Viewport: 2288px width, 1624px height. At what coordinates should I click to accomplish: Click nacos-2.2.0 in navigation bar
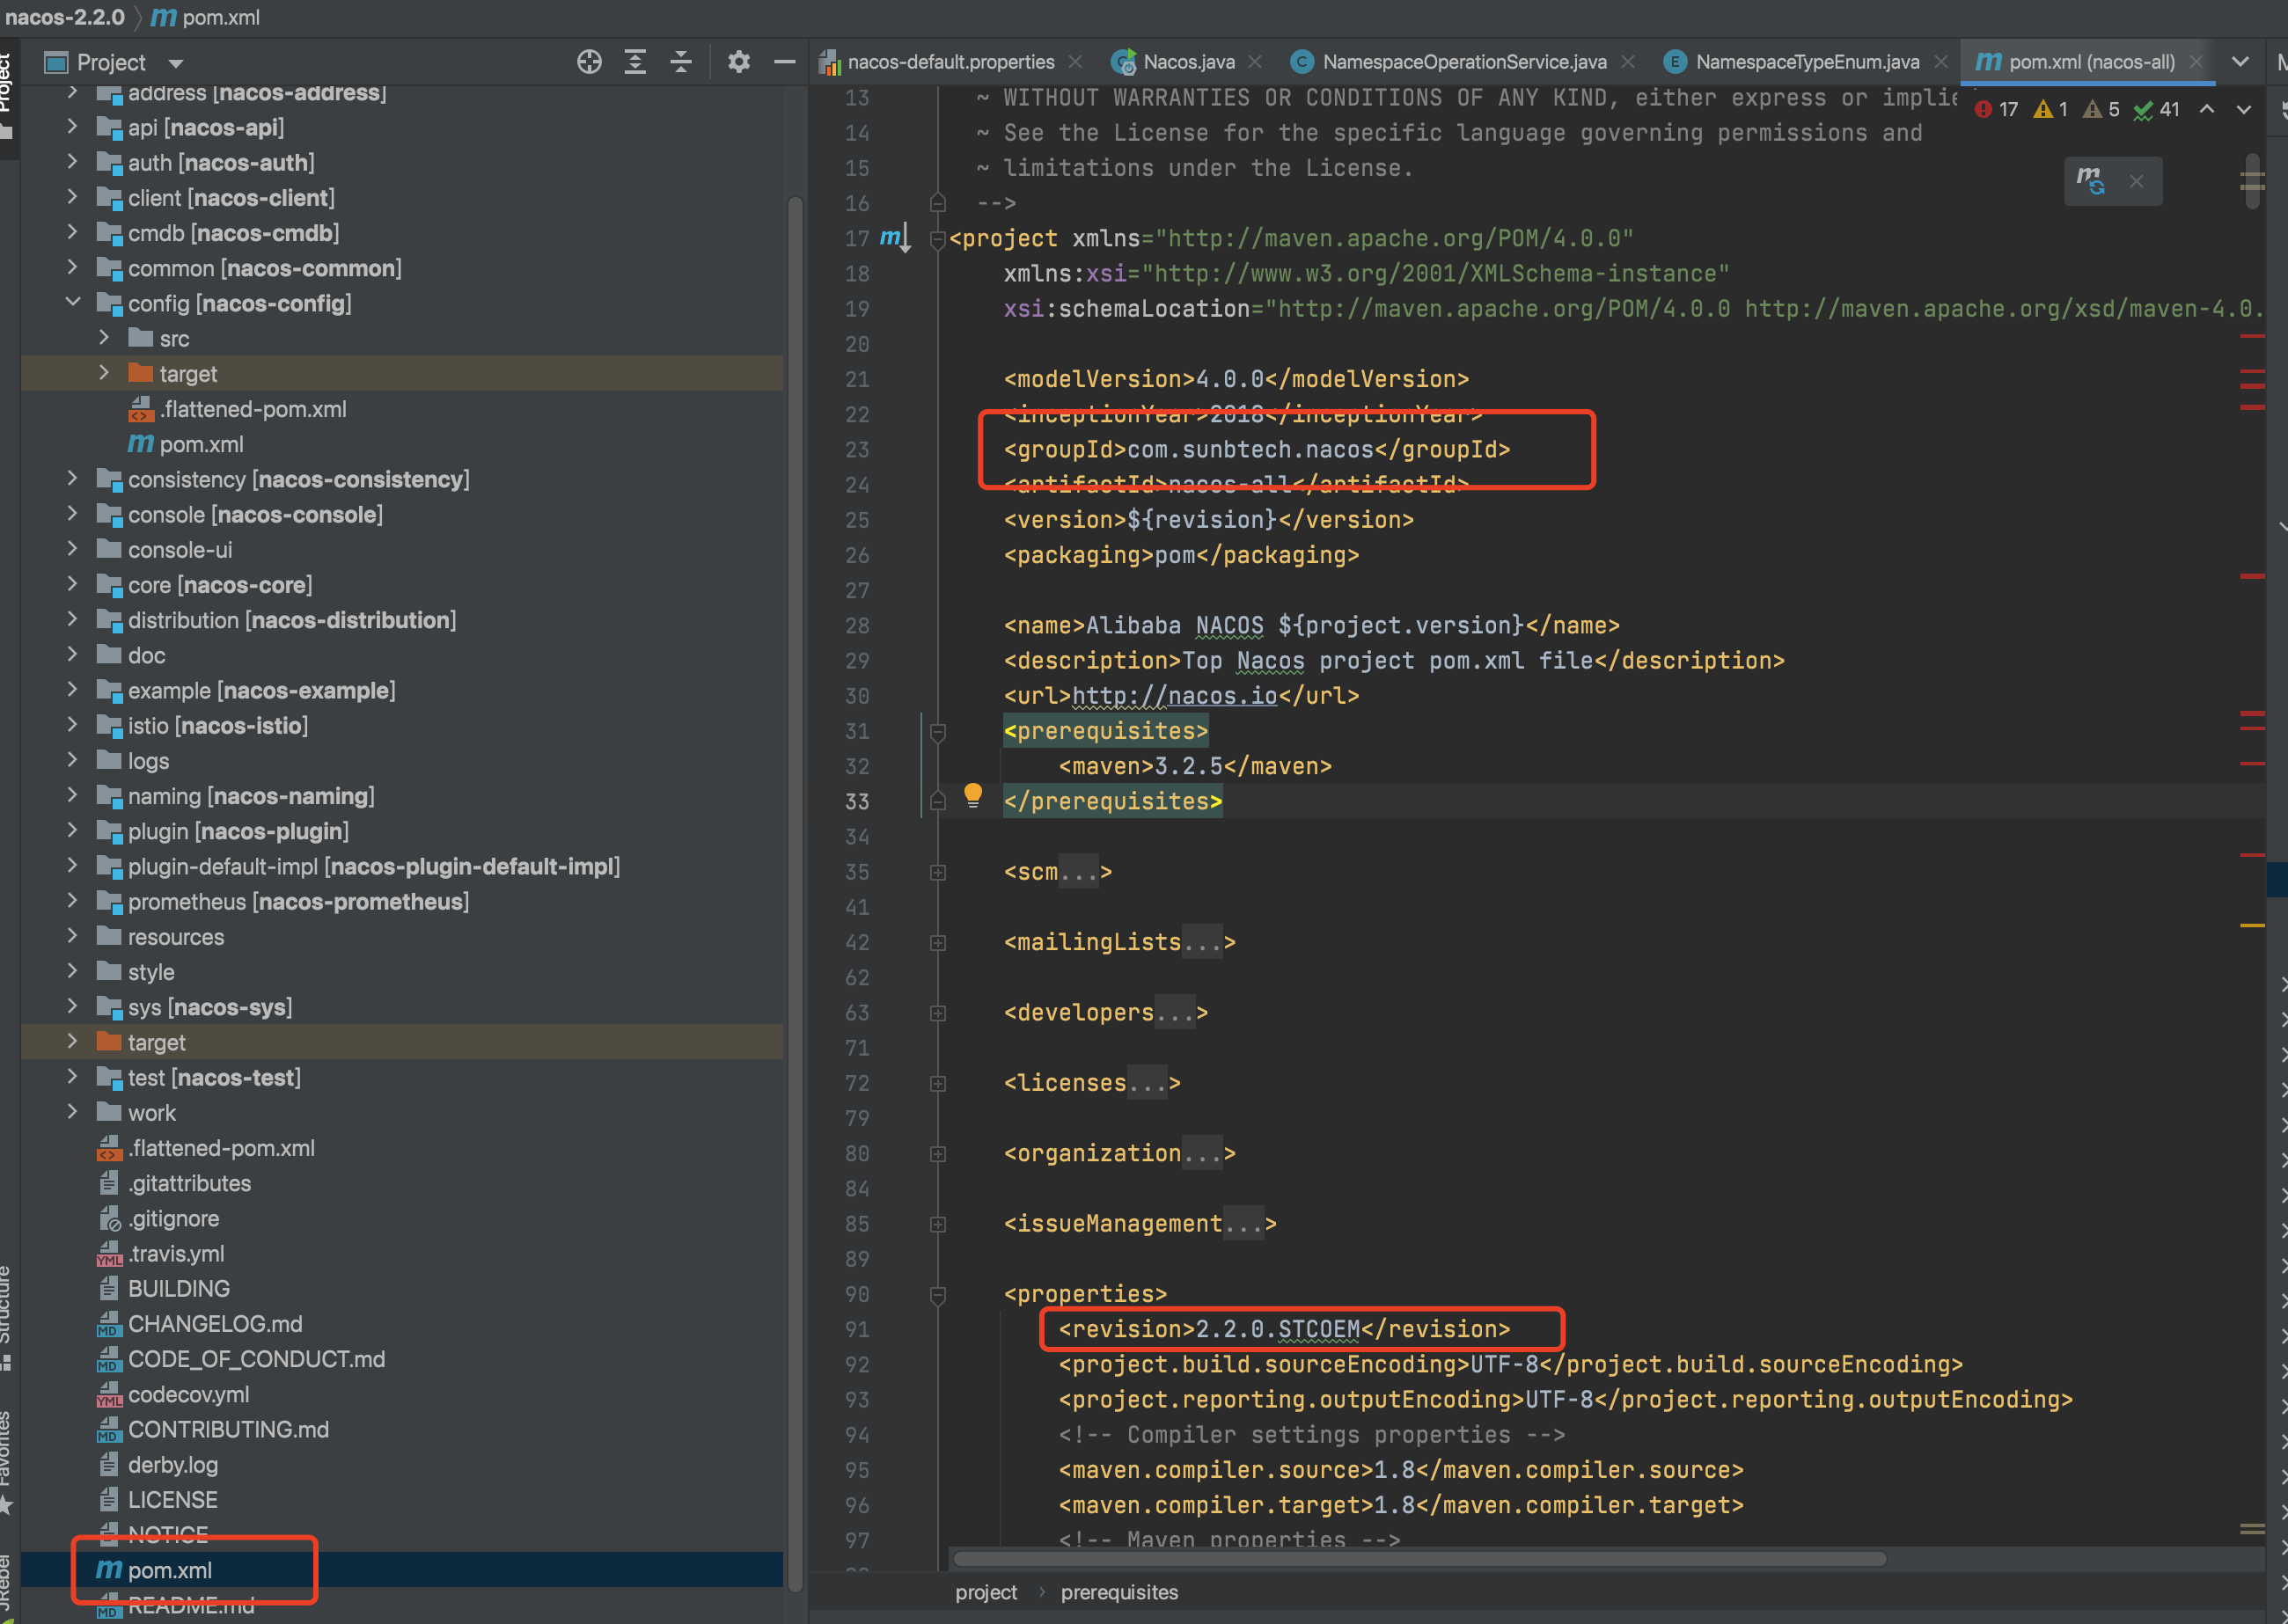click(x=65, y=17)
